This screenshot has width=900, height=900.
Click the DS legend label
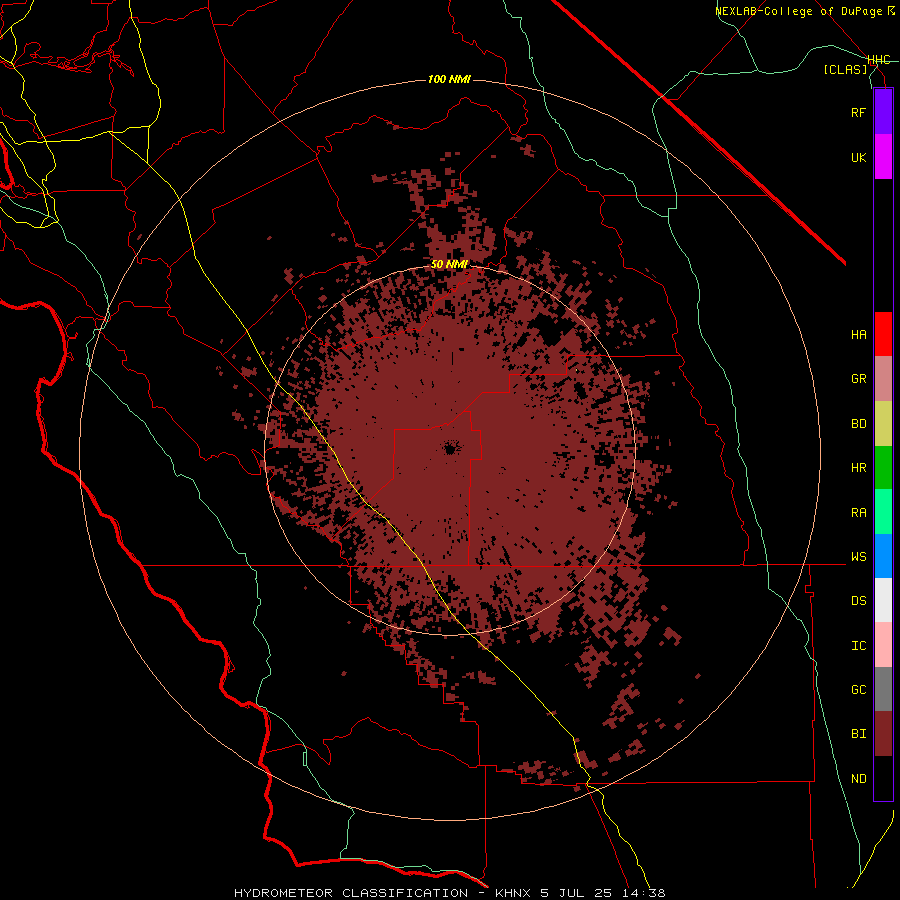858,601
